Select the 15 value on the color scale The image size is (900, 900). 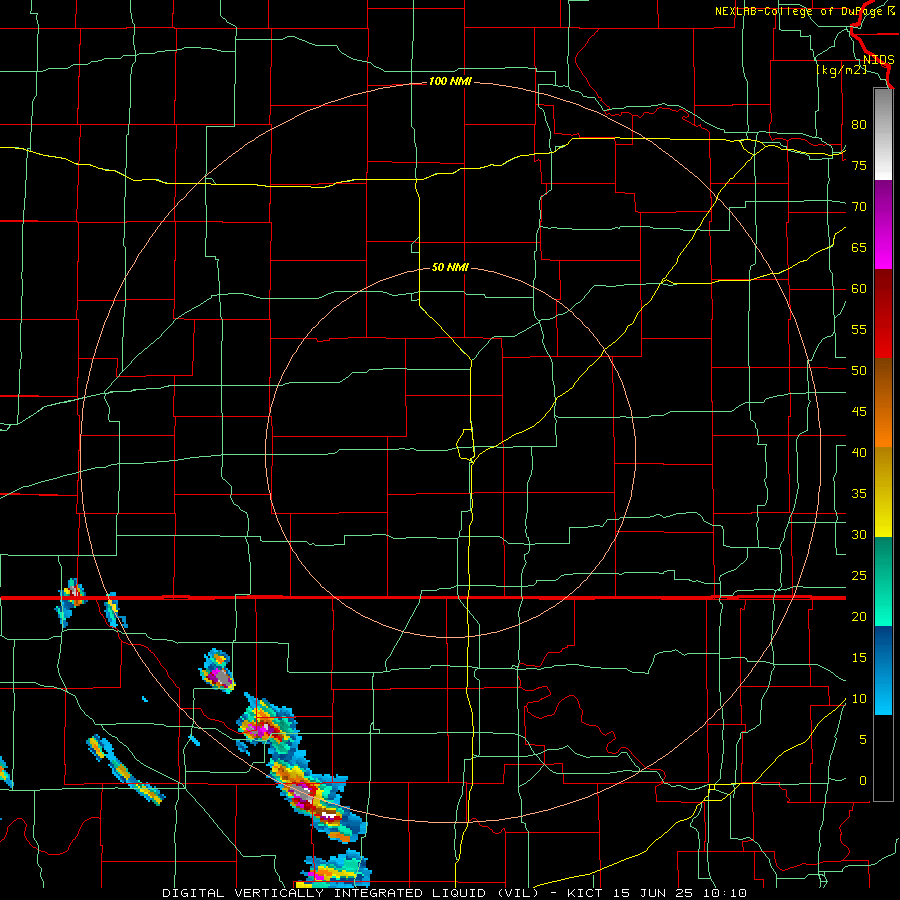click(859, 658)
